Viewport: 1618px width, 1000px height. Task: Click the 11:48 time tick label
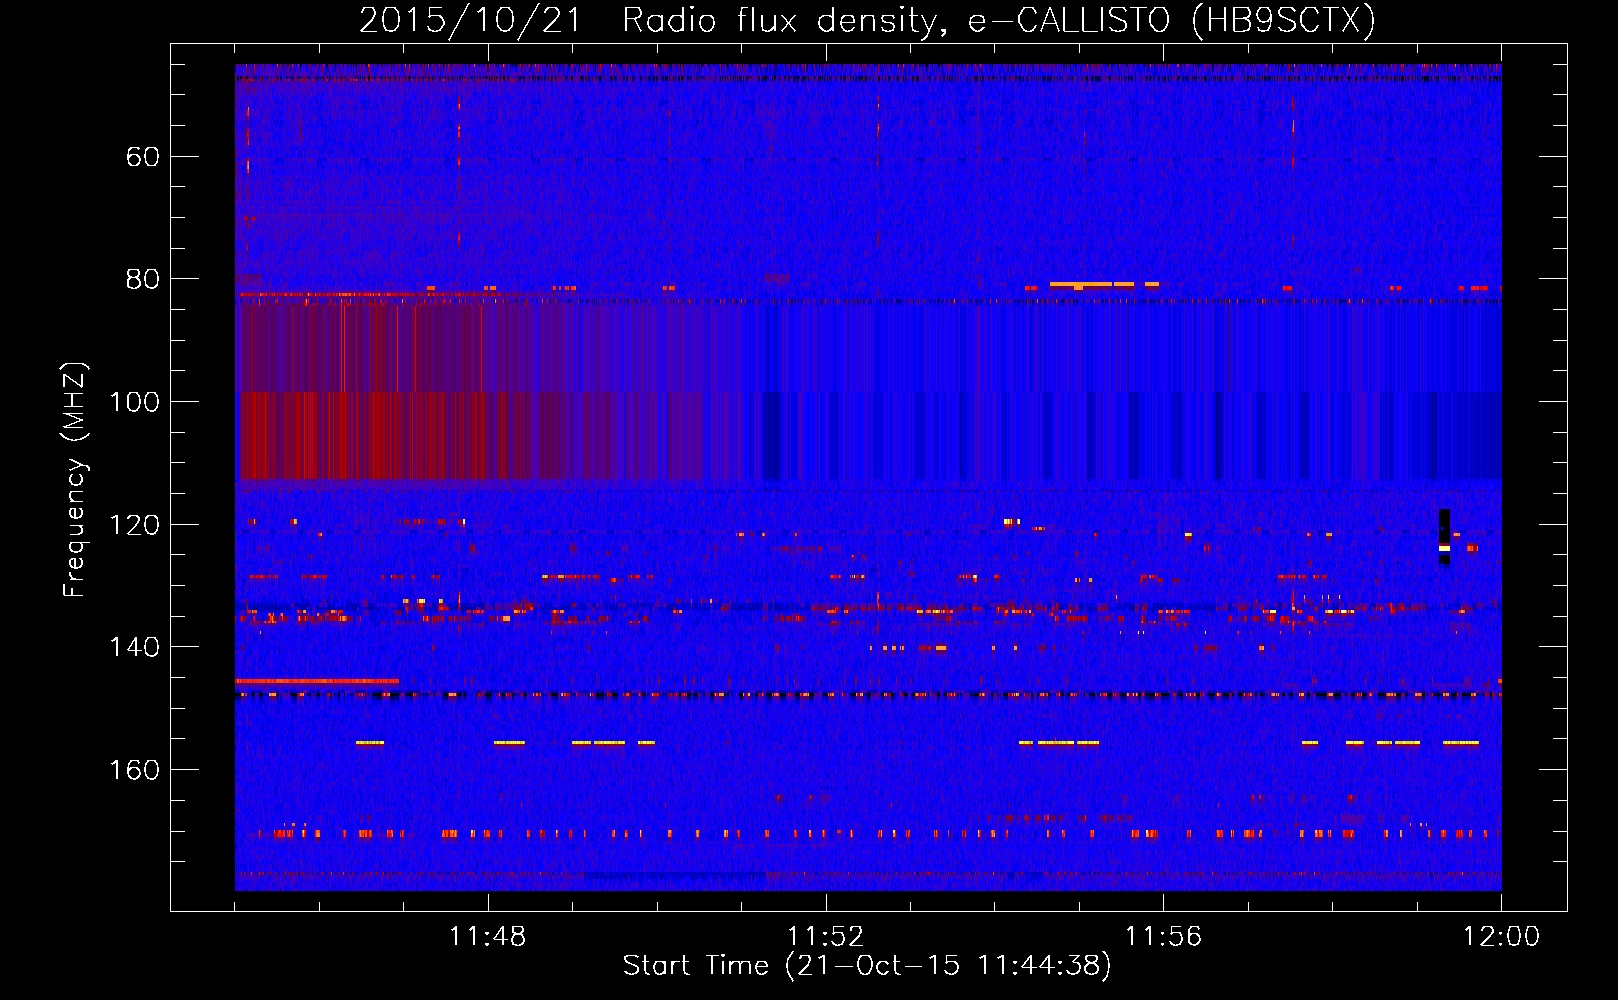[488, 937]
